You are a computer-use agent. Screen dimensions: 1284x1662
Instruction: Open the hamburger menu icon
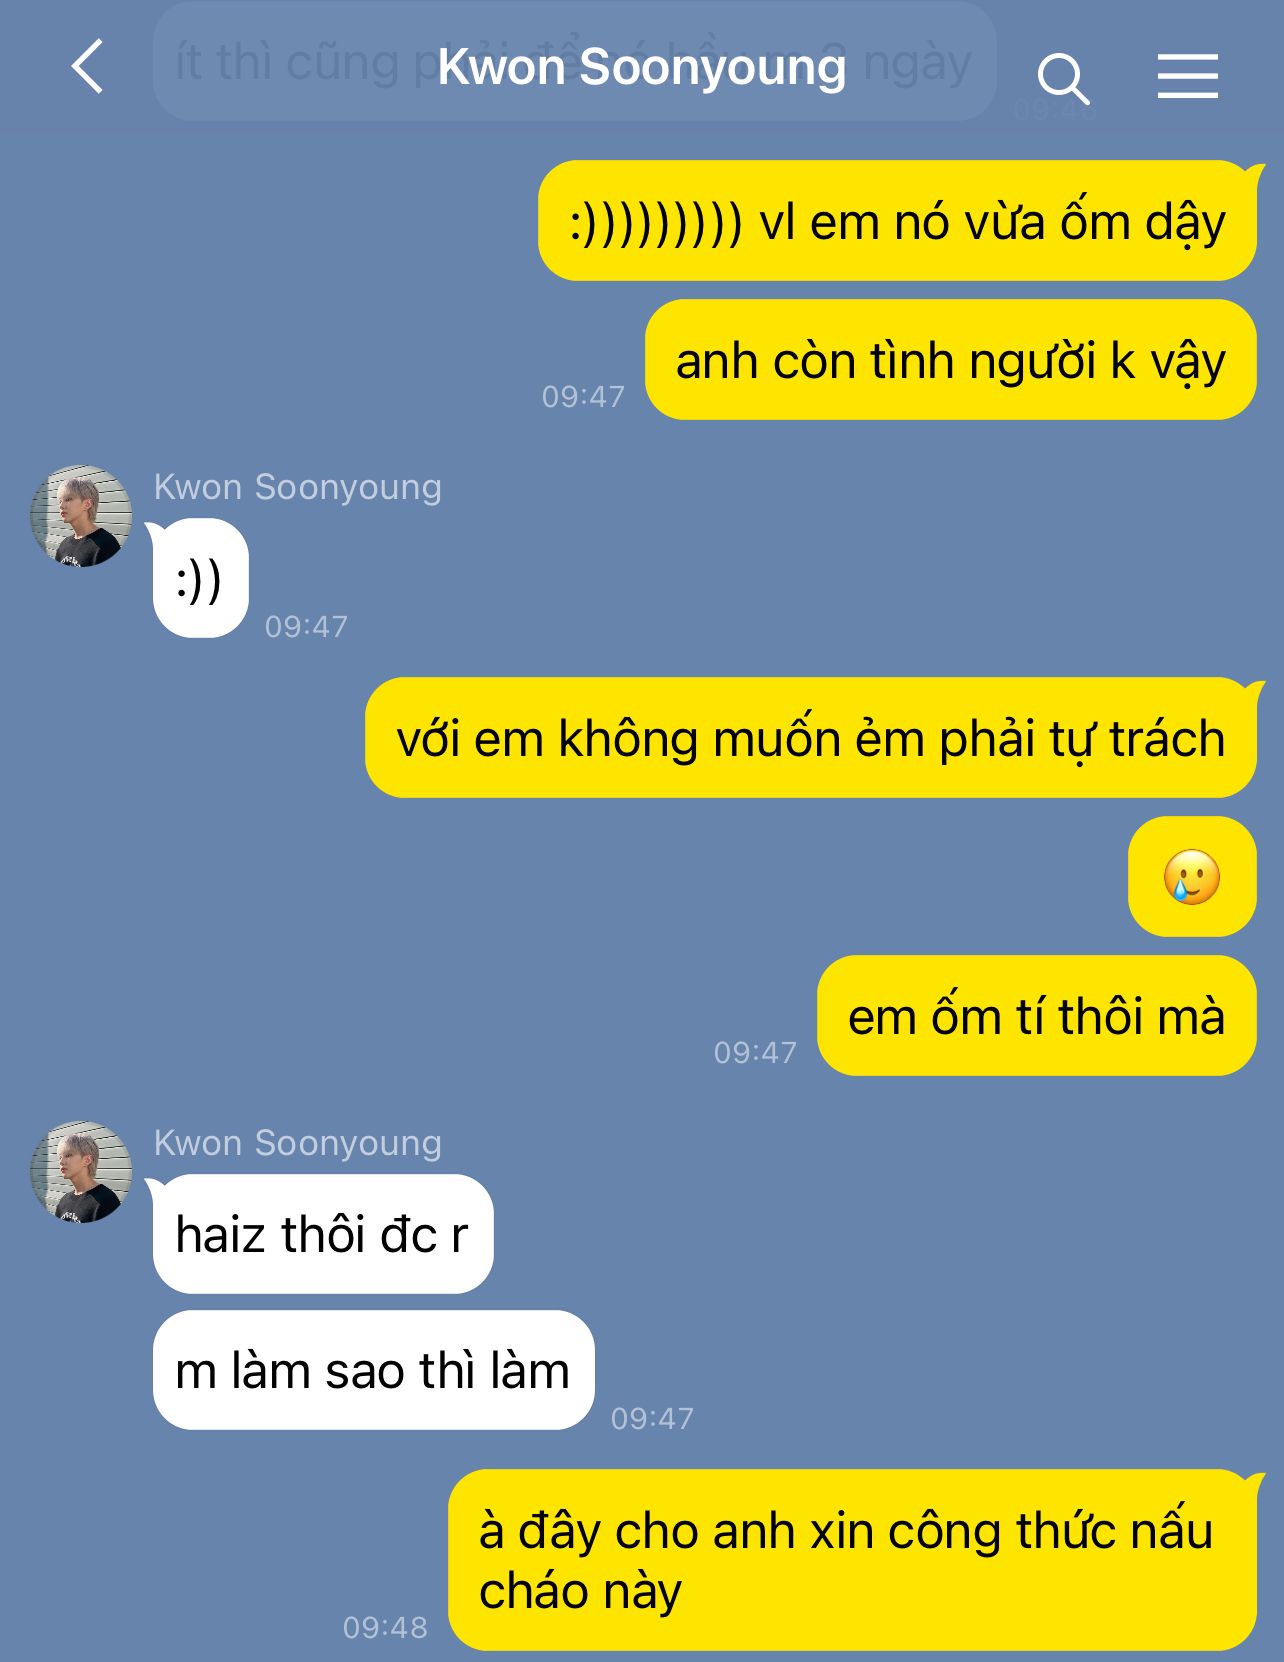1188,77
